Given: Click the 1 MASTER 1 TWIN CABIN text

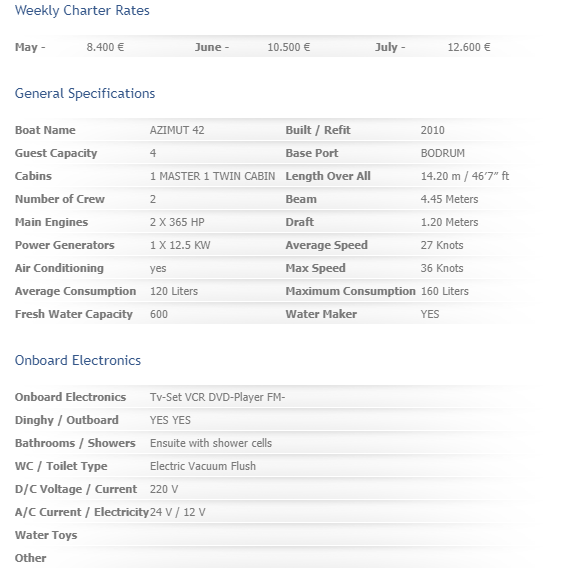Looking at the screenshot, I should click(212, 176).
